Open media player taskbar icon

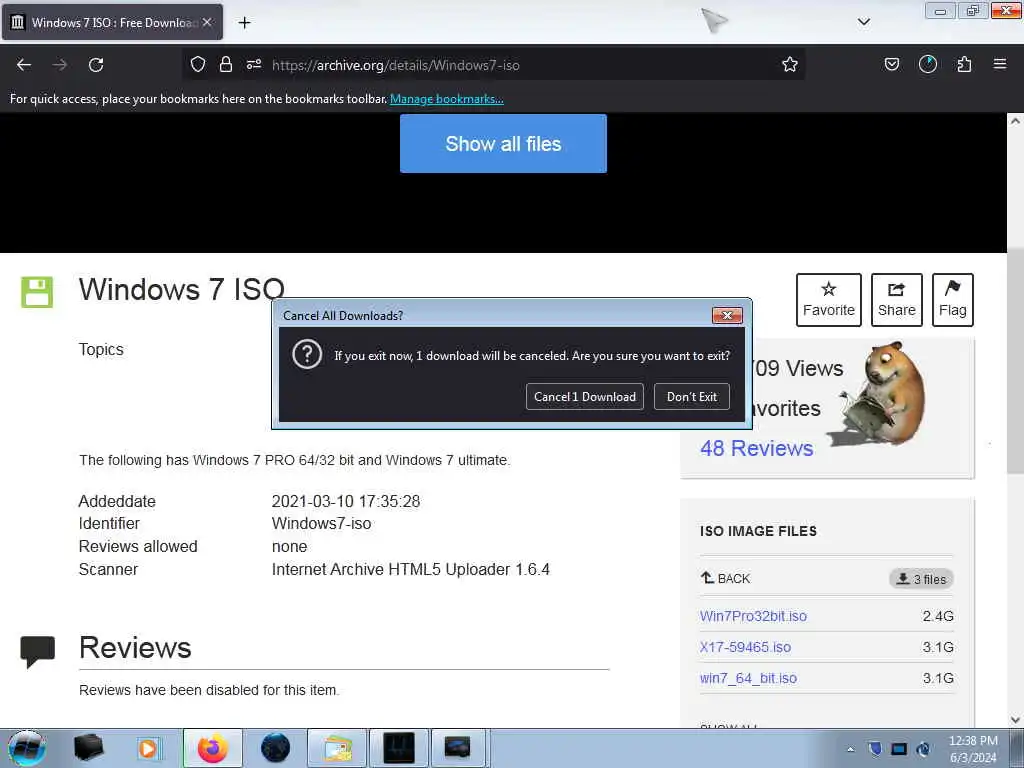coord(148,748)
